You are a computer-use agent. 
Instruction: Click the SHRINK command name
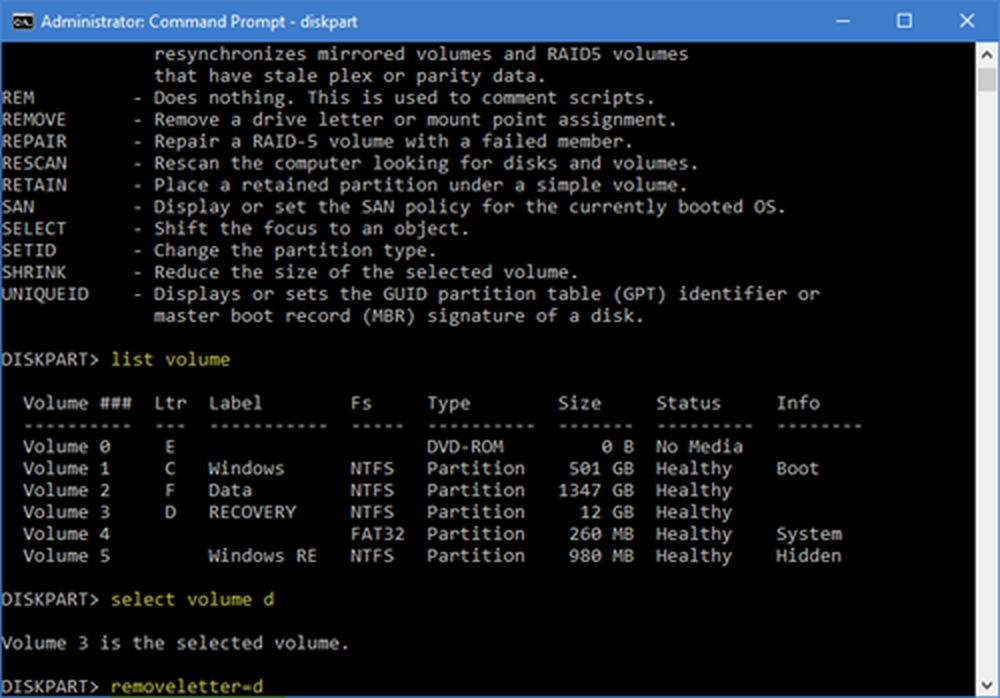[34, 272]
